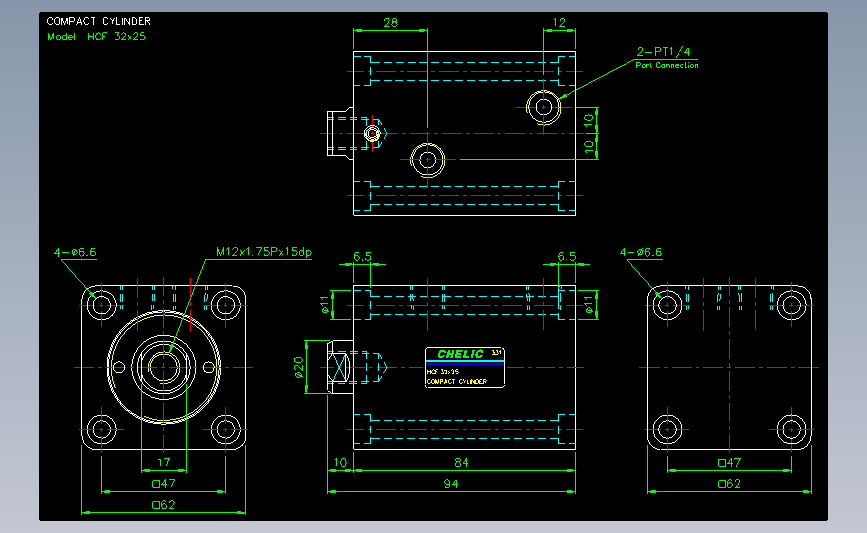The height and width of the screenshot is (533, 867).
Task: Click the Model HCF 32x25 label
Action: 96,36
